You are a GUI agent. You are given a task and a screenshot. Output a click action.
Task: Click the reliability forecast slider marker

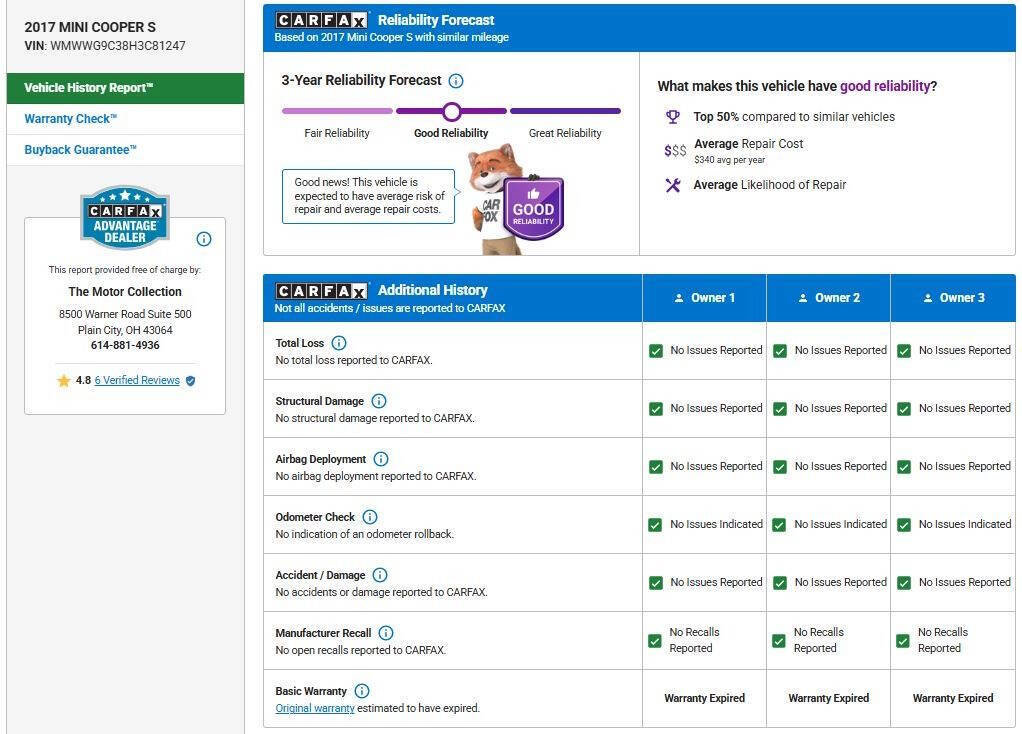452,111
